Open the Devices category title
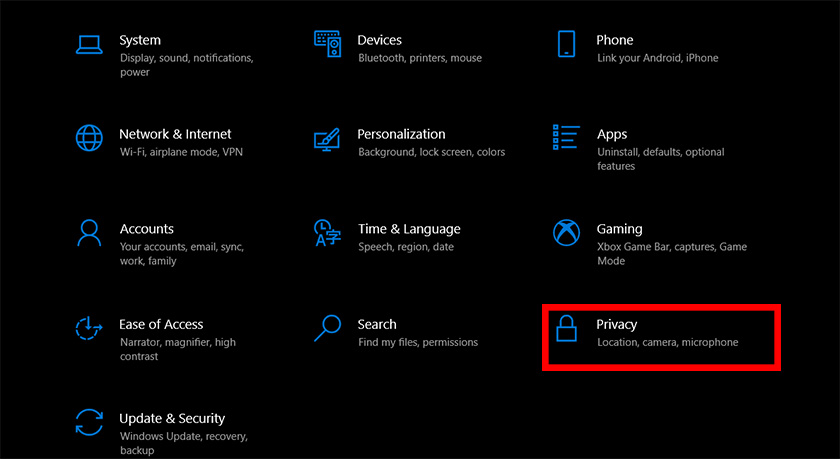Screen dimensions: 840x459 tap(379, 40)
